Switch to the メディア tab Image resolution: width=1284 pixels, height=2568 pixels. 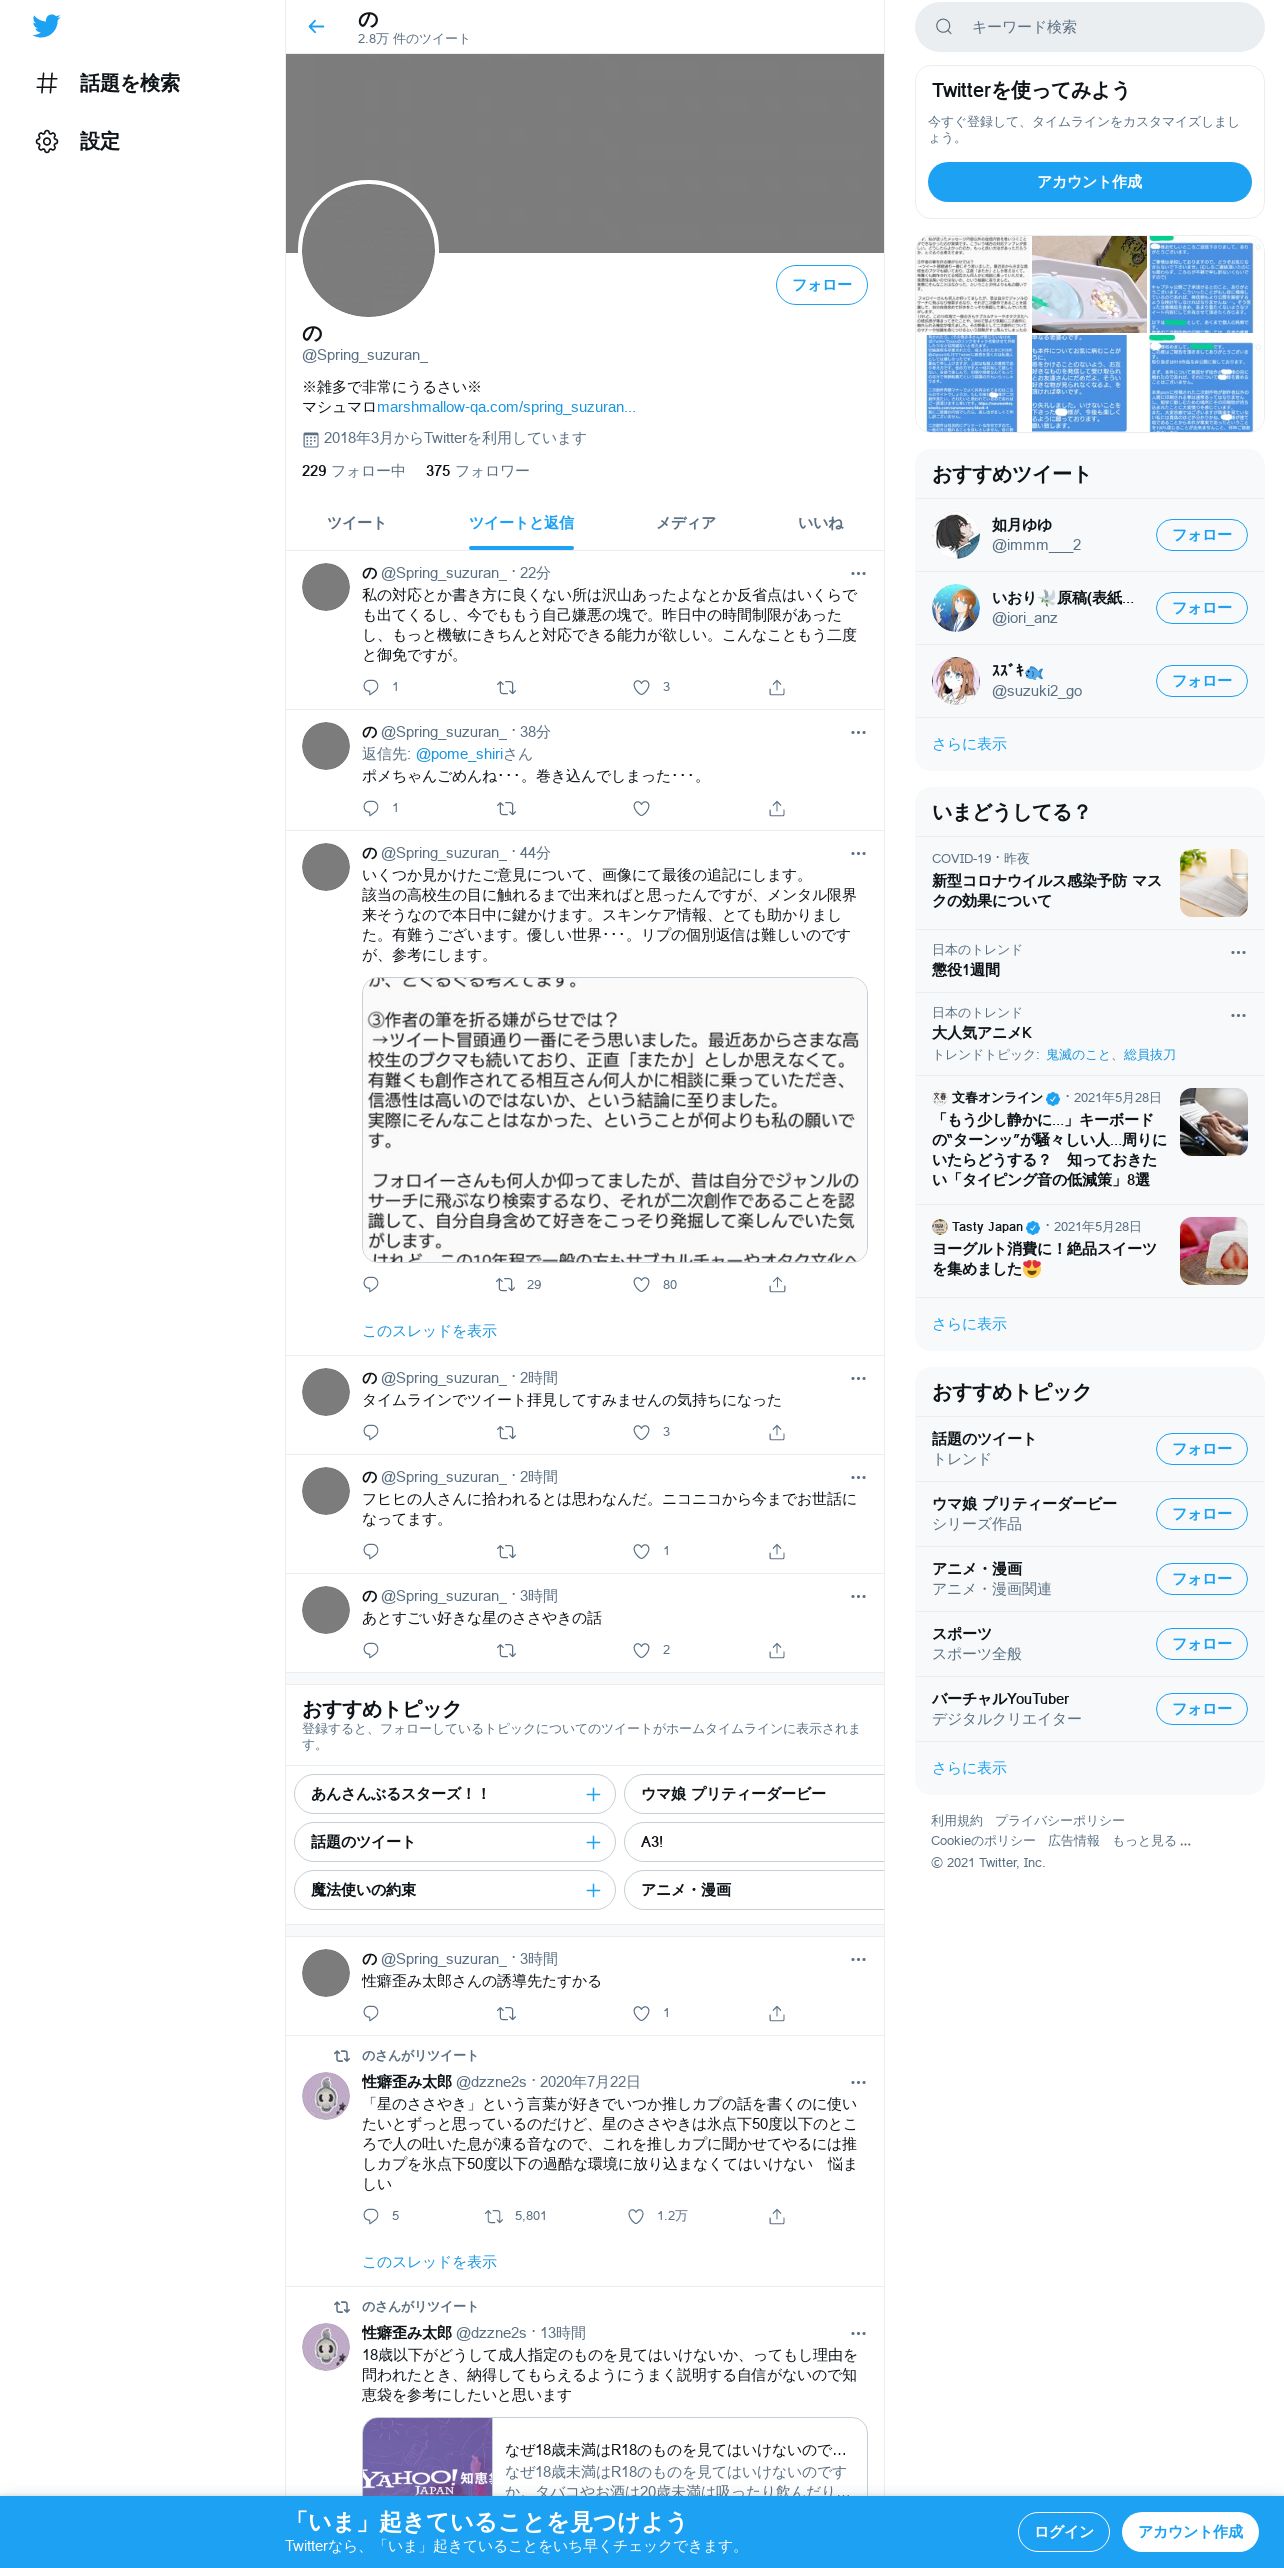(x=685, y=523)
